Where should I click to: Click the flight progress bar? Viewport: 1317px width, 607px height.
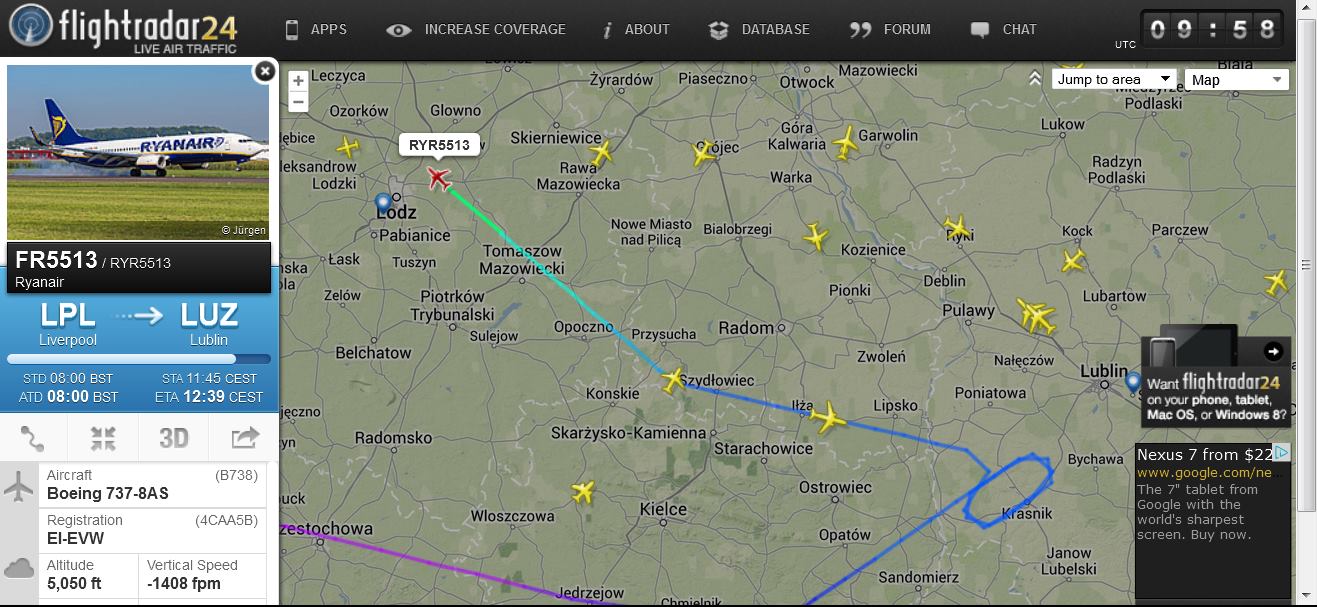point(139,359)
